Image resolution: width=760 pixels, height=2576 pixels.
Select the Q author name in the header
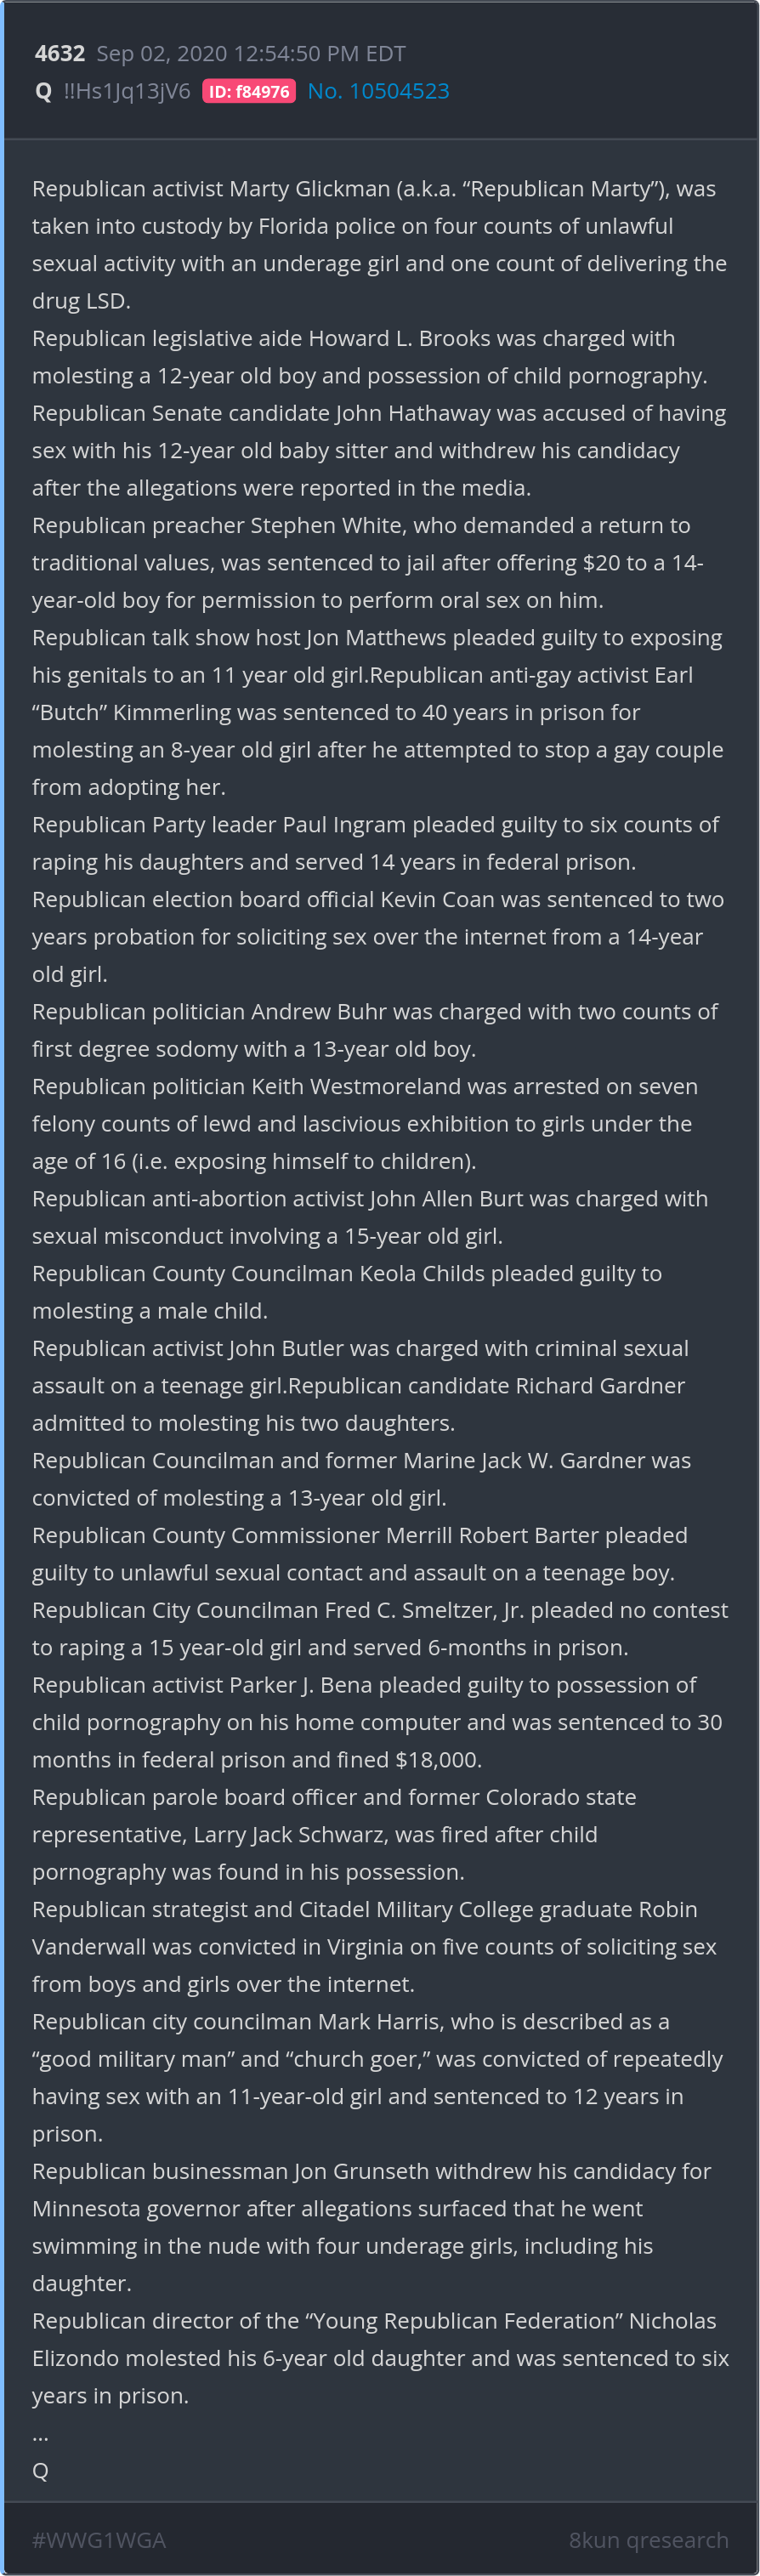tap(43, 92)
